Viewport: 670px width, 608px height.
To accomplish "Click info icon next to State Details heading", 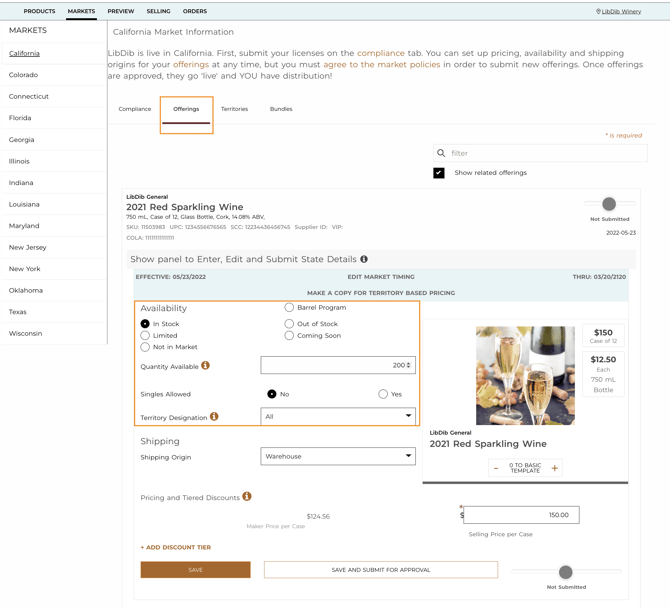I will click(x=364, y=259).
